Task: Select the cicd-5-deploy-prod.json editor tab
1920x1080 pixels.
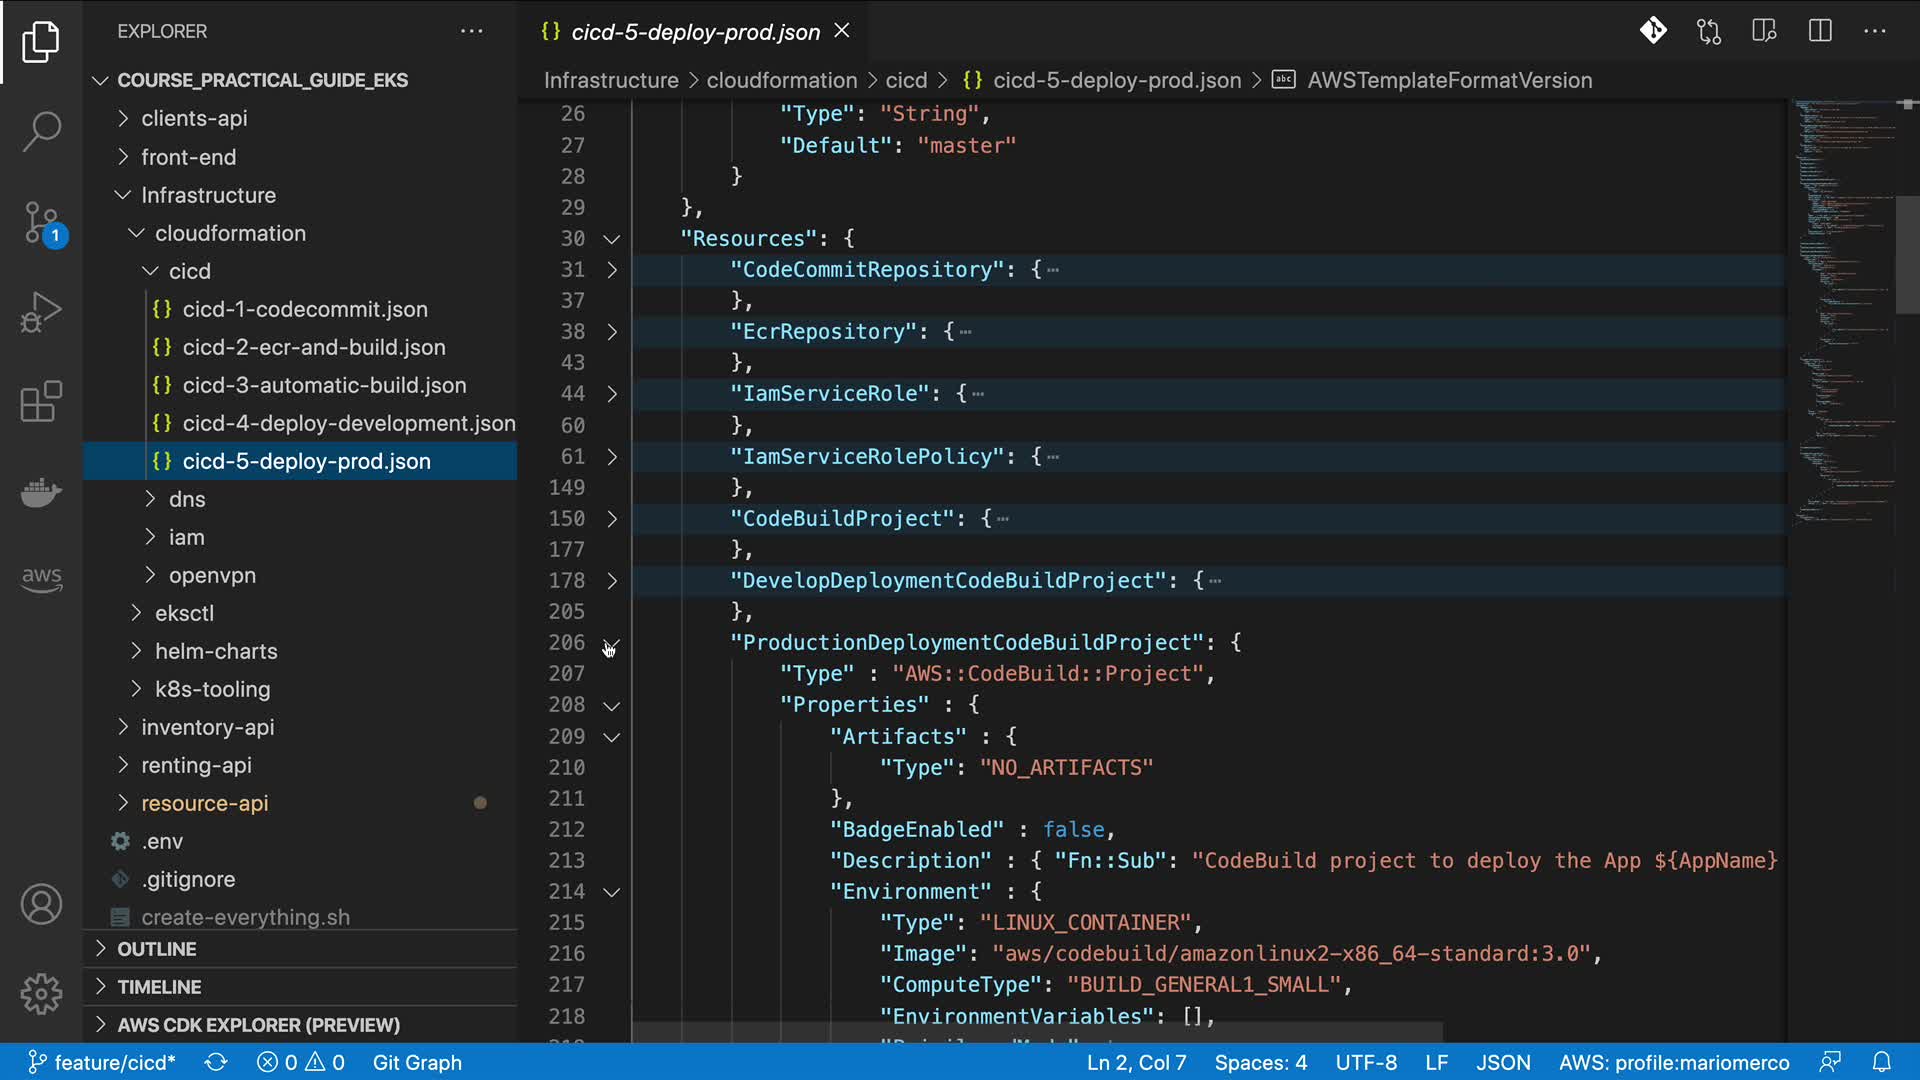Action: [695, 32]
